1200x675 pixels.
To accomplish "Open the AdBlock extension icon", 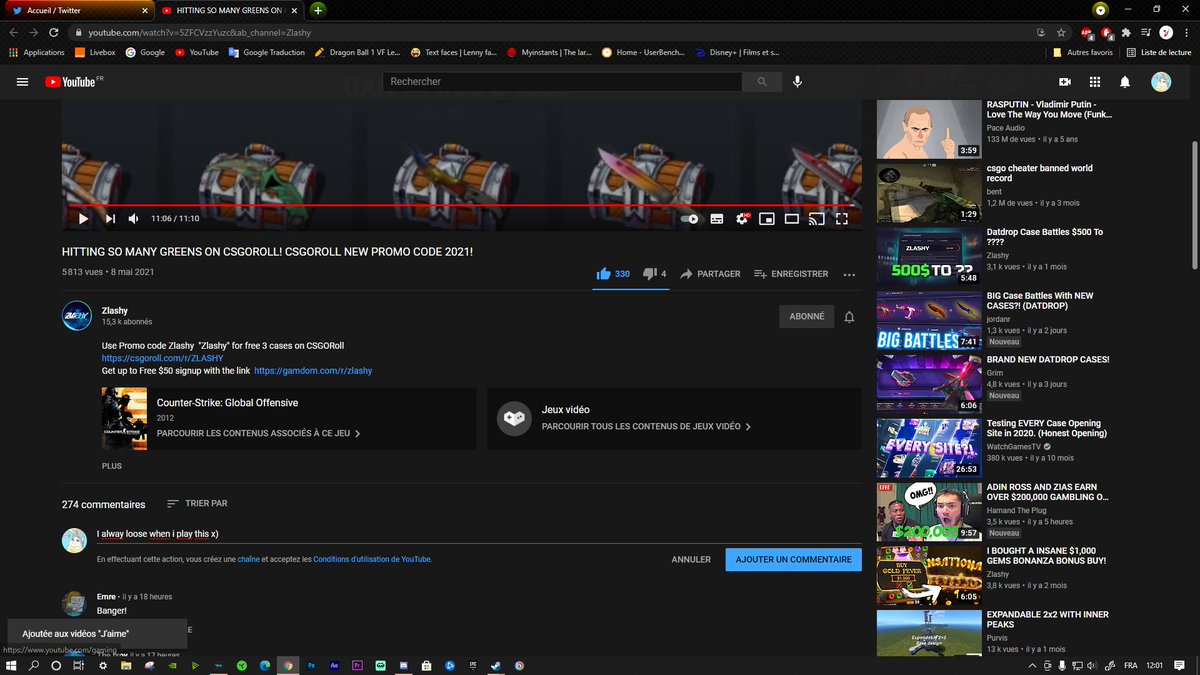I will pyautogui.click(x=1087, y=32).
